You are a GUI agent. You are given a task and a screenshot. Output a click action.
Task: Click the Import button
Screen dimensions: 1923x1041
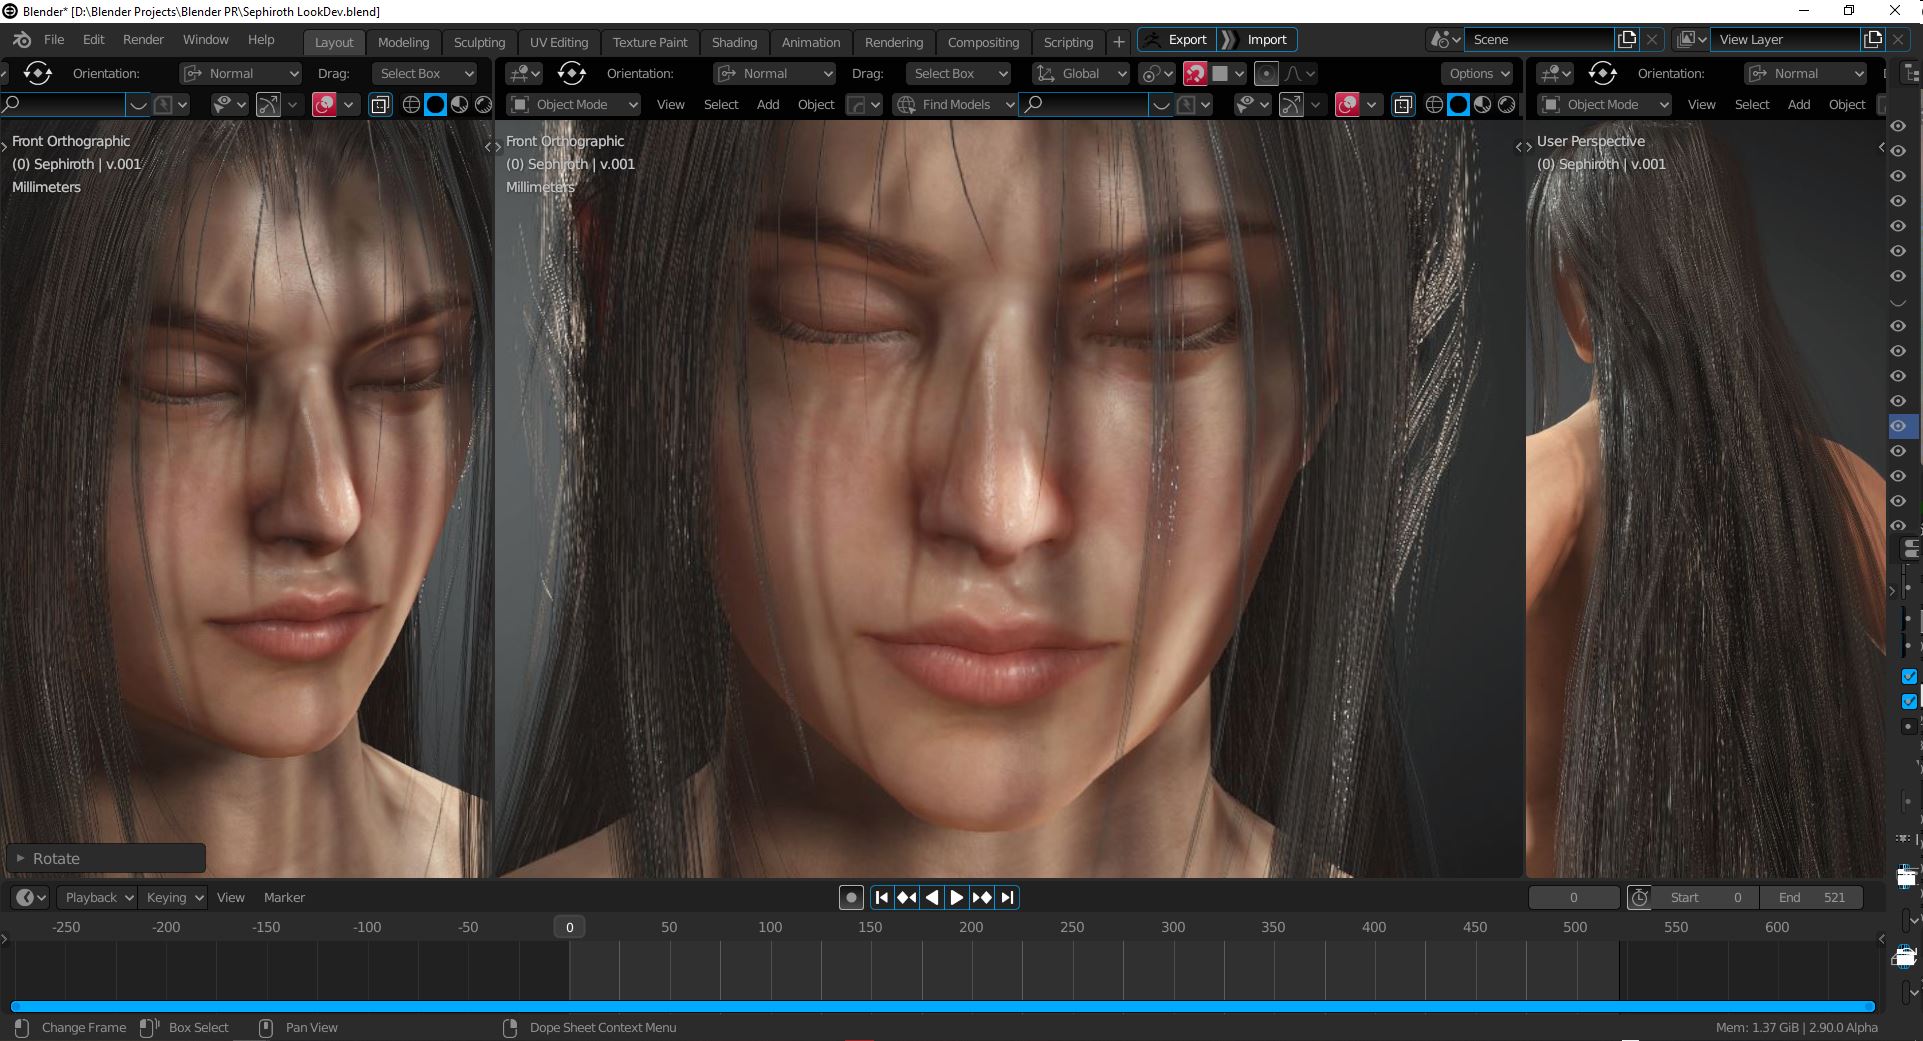(1258, 40)
